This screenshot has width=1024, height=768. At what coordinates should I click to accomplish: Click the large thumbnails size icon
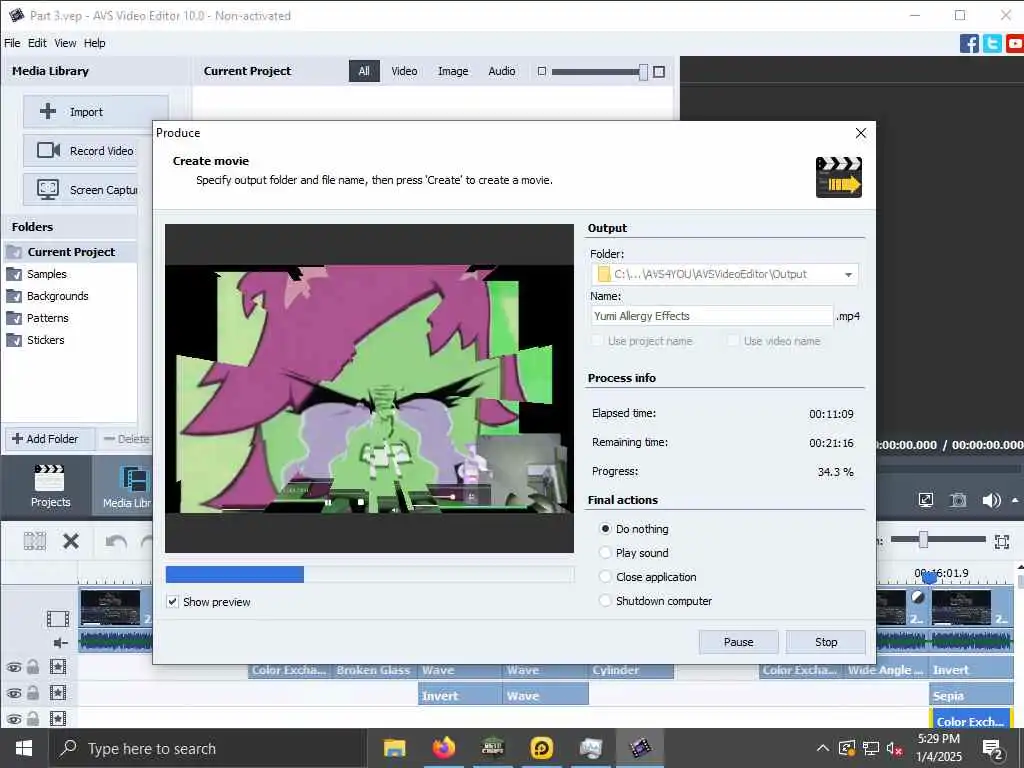(x=659, y=71)
